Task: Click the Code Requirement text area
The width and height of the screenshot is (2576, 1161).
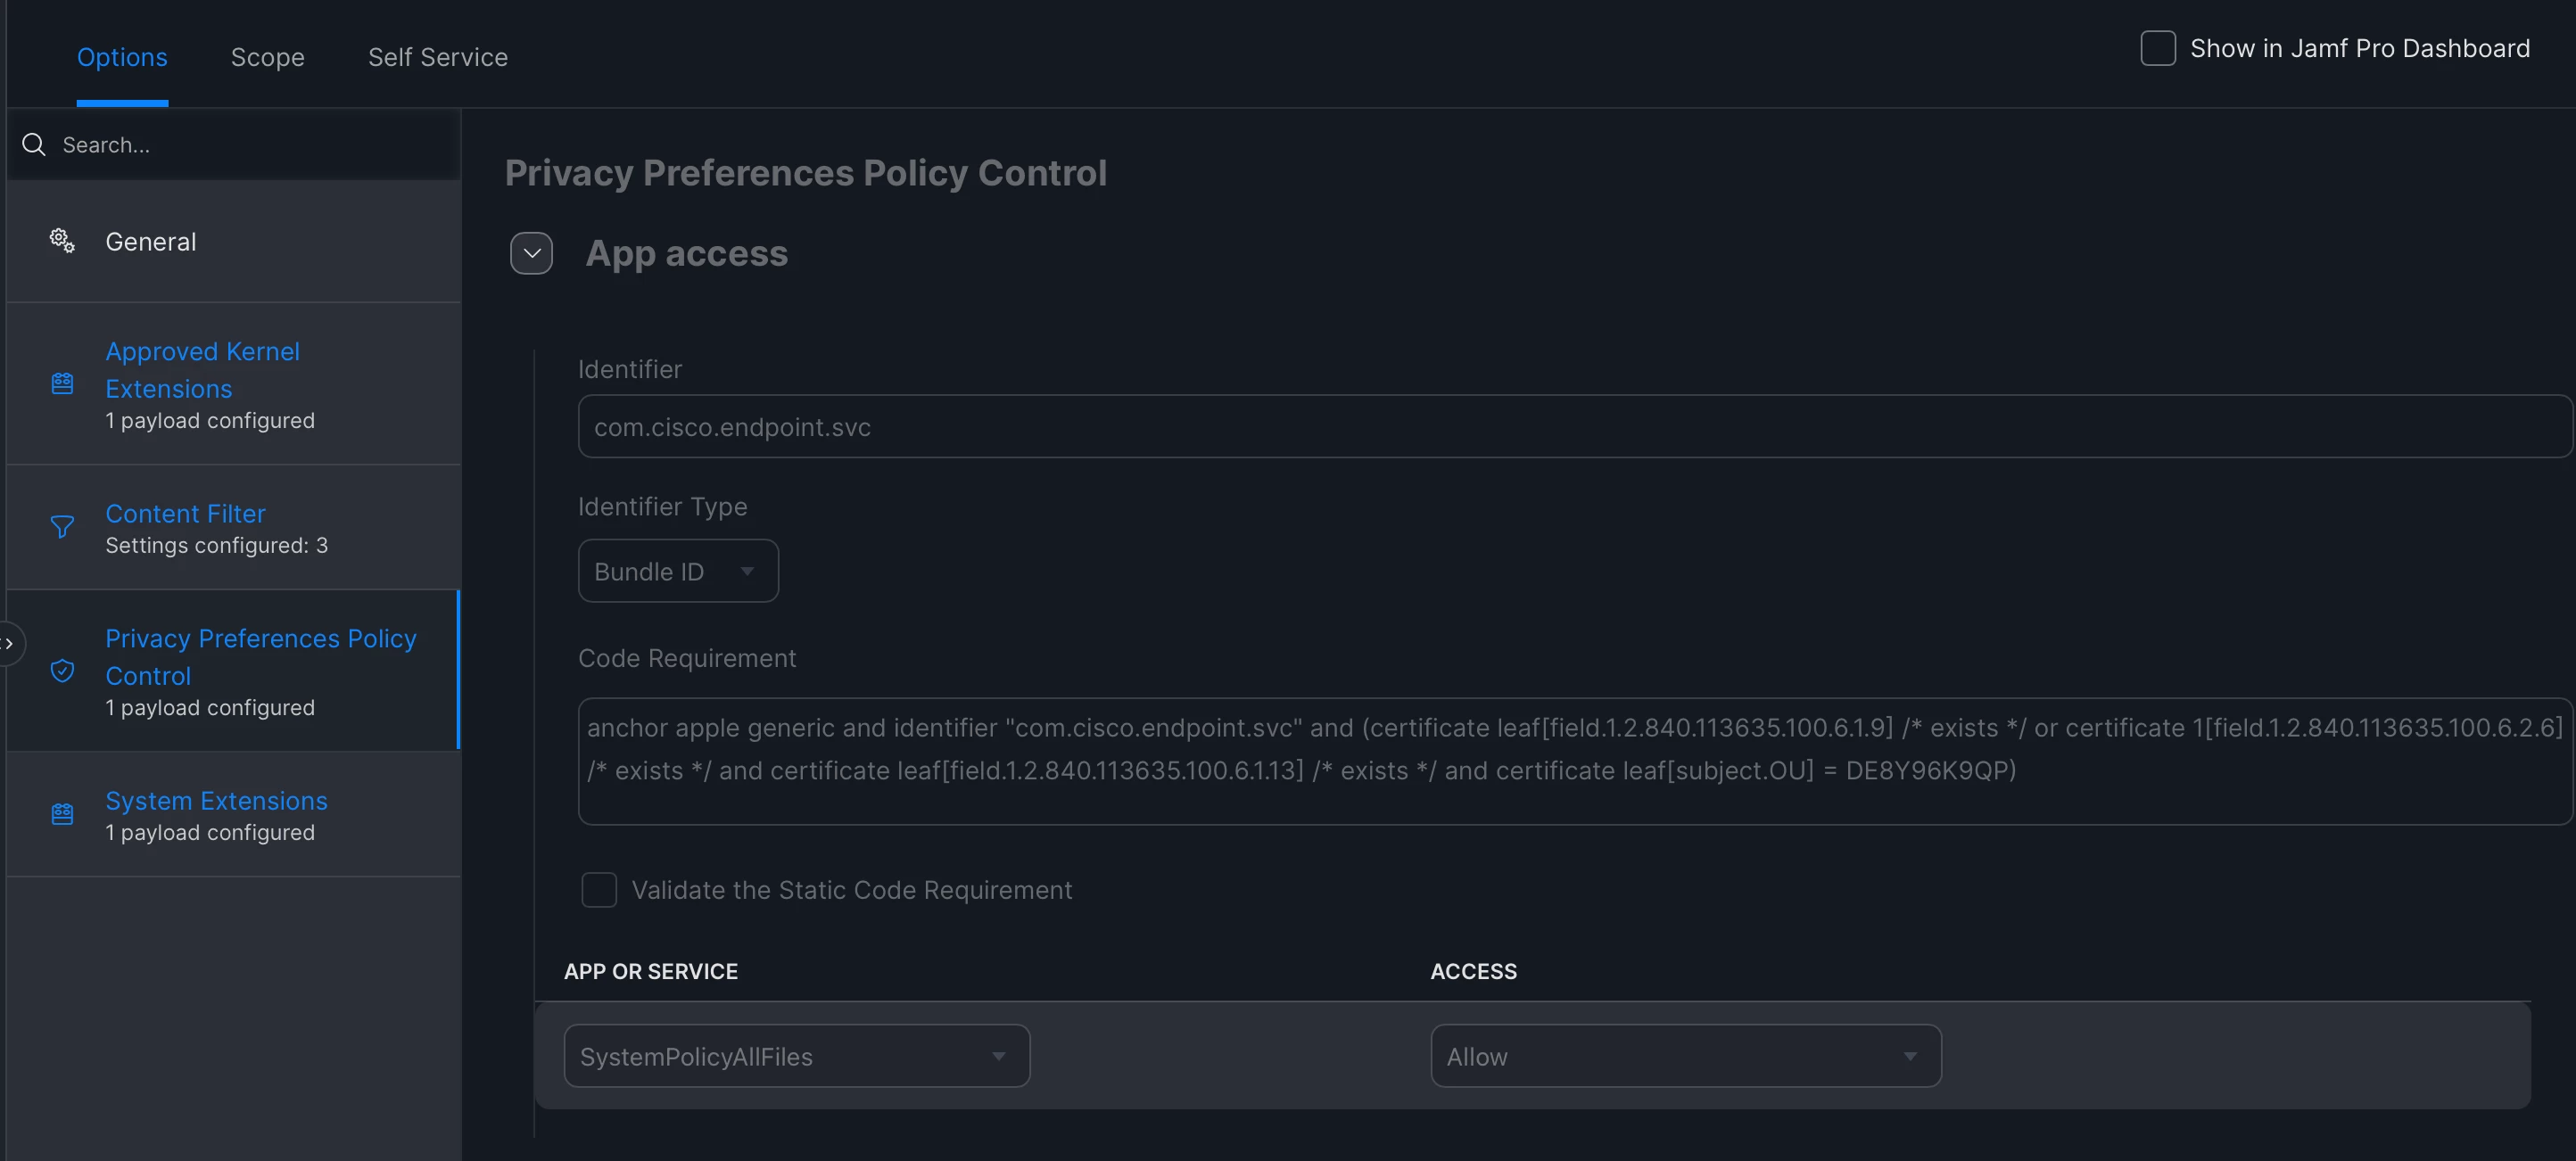Action: [1575, 761]
